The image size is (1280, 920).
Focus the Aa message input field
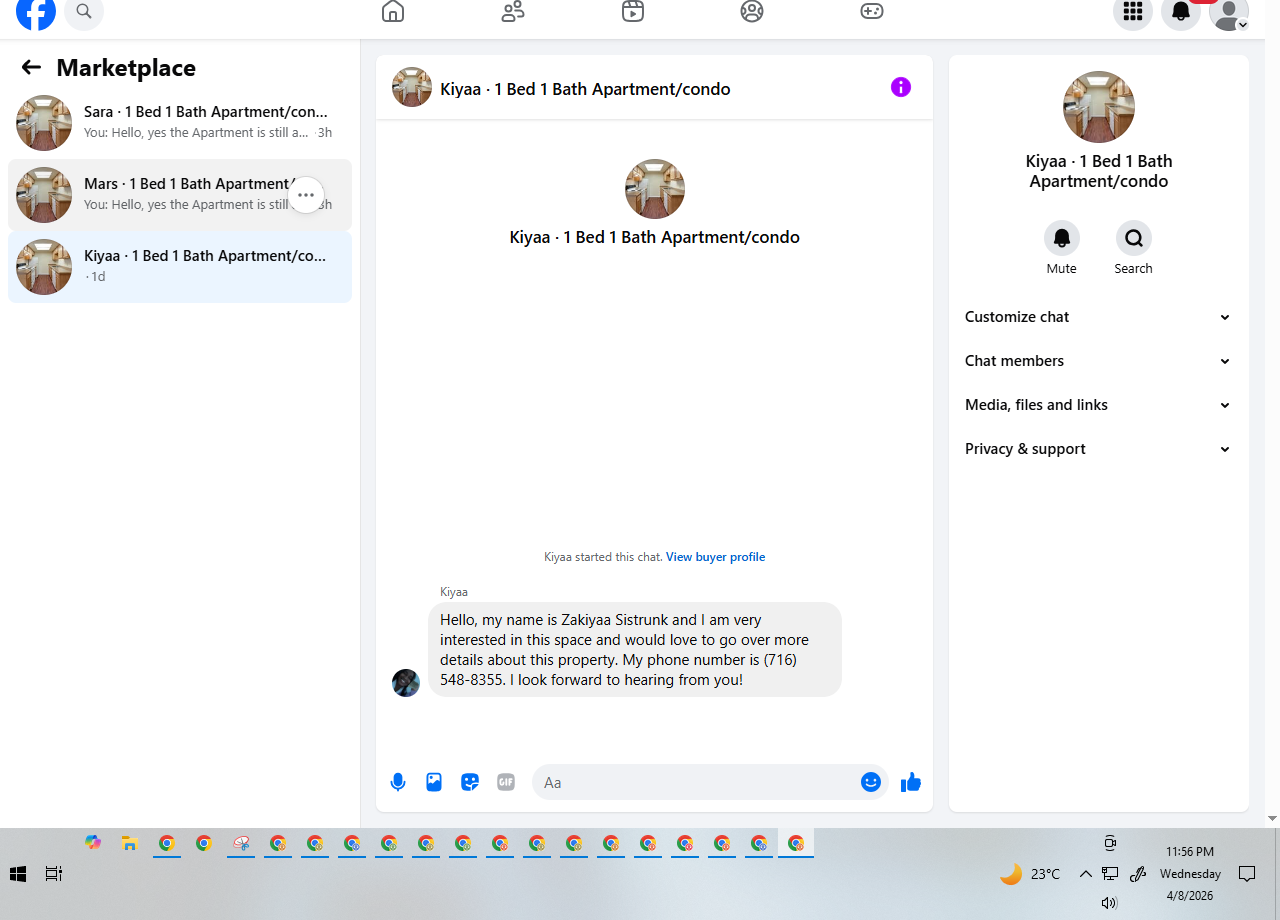696,782
